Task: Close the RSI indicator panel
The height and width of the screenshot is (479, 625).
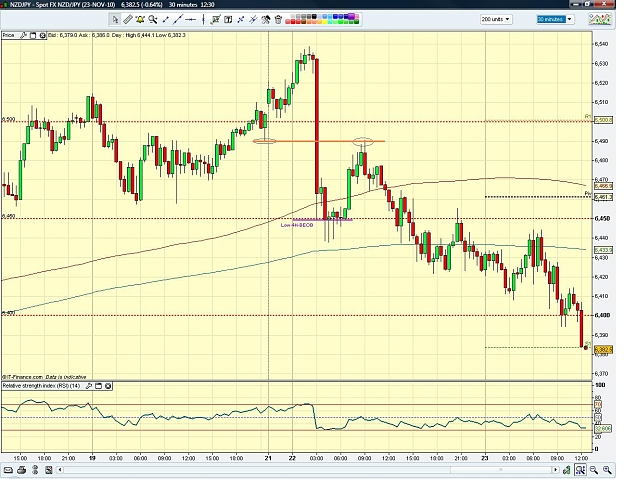Action: [x=108, y=386]
